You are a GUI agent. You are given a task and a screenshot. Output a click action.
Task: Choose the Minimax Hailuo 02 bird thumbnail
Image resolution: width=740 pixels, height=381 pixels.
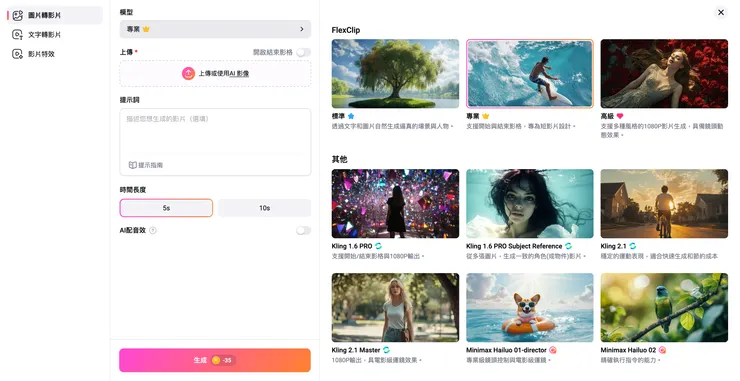[664, 307]
